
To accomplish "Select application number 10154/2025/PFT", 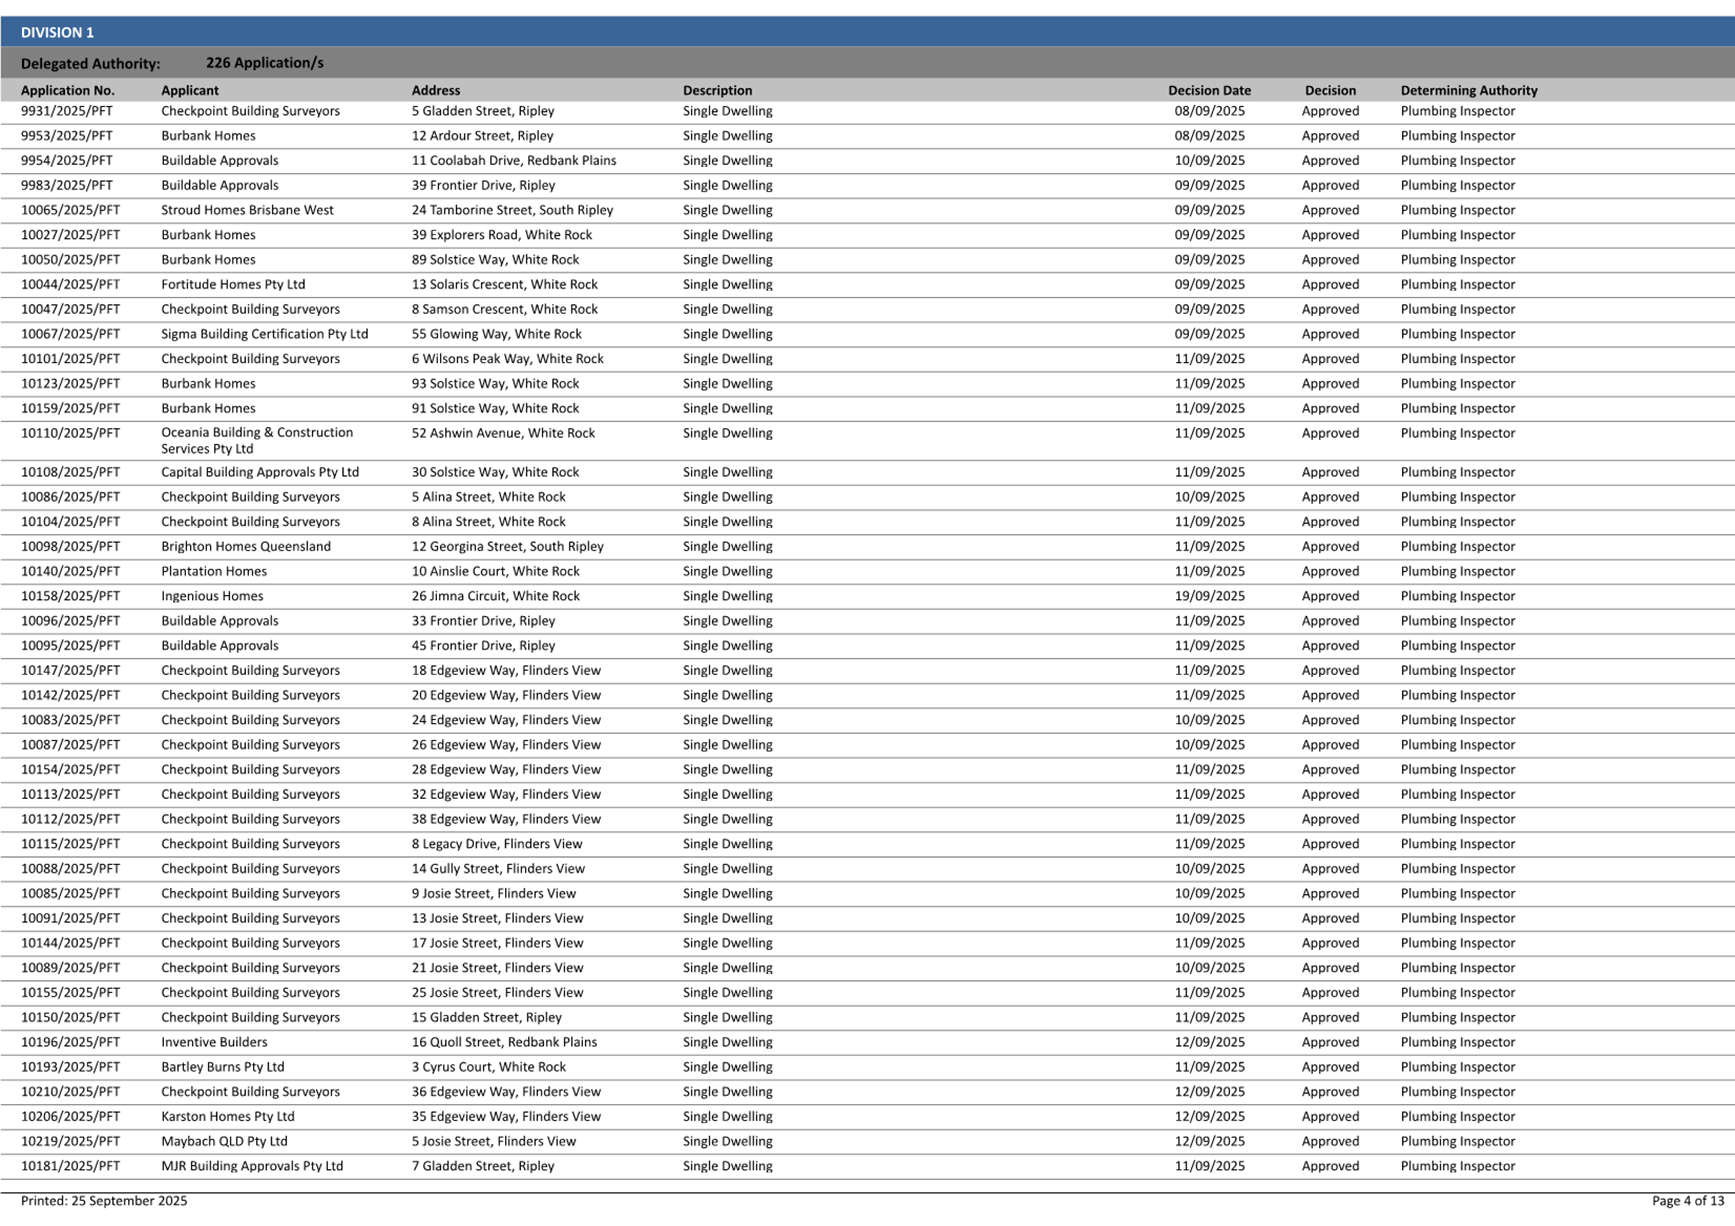I will (x=70, y=770).
